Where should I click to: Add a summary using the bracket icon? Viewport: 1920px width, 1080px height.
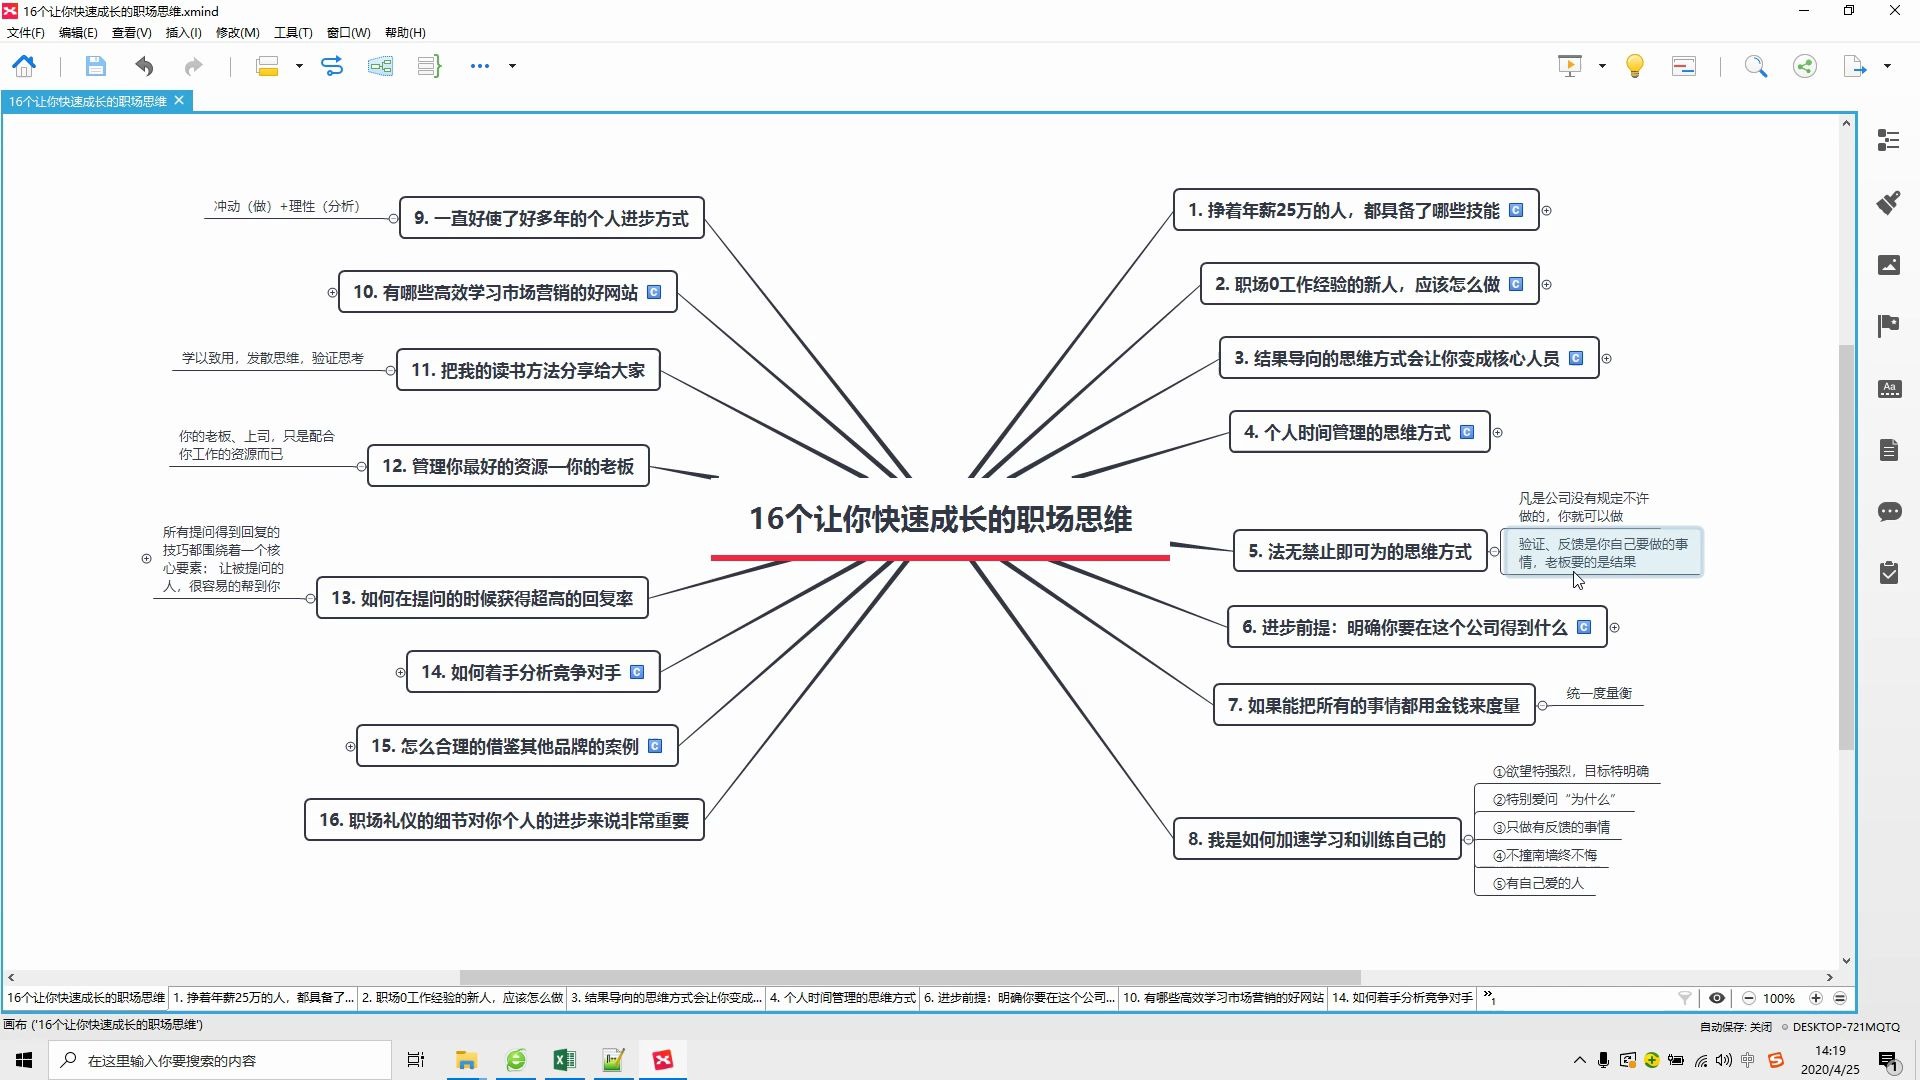[429, 66]
